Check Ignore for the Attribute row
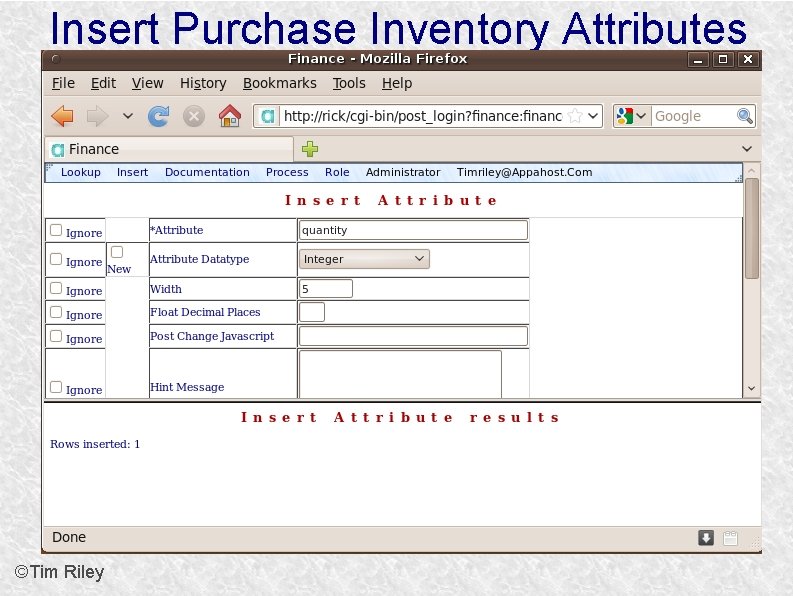Viewport: 793px width, 596px height. [56, 230]
